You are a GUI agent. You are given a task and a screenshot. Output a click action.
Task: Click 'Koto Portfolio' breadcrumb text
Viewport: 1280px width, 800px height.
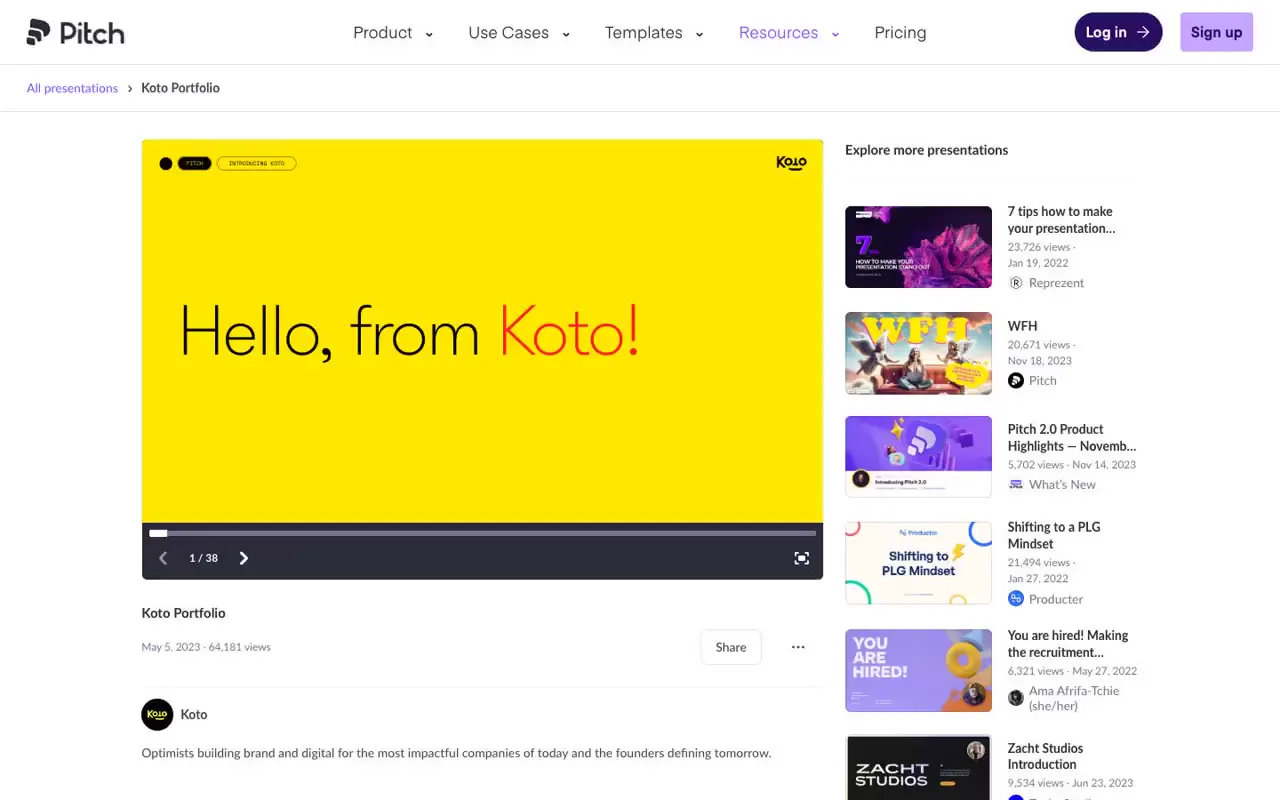tap(180, 88)
